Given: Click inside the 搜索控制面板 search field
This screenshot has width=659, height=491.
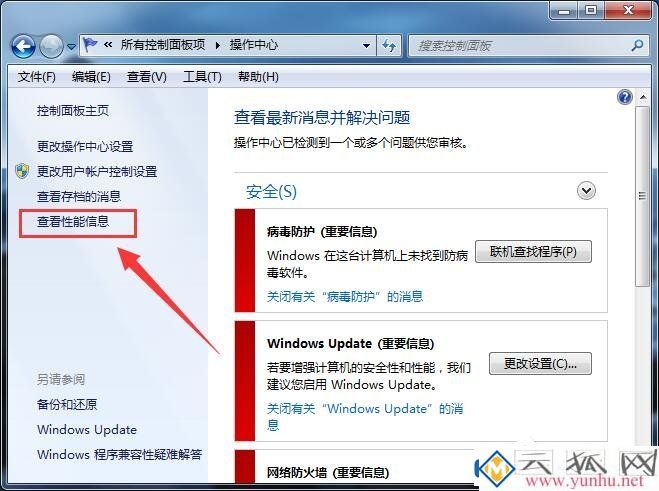Looking at the screenshot, I should coord(523,45).
